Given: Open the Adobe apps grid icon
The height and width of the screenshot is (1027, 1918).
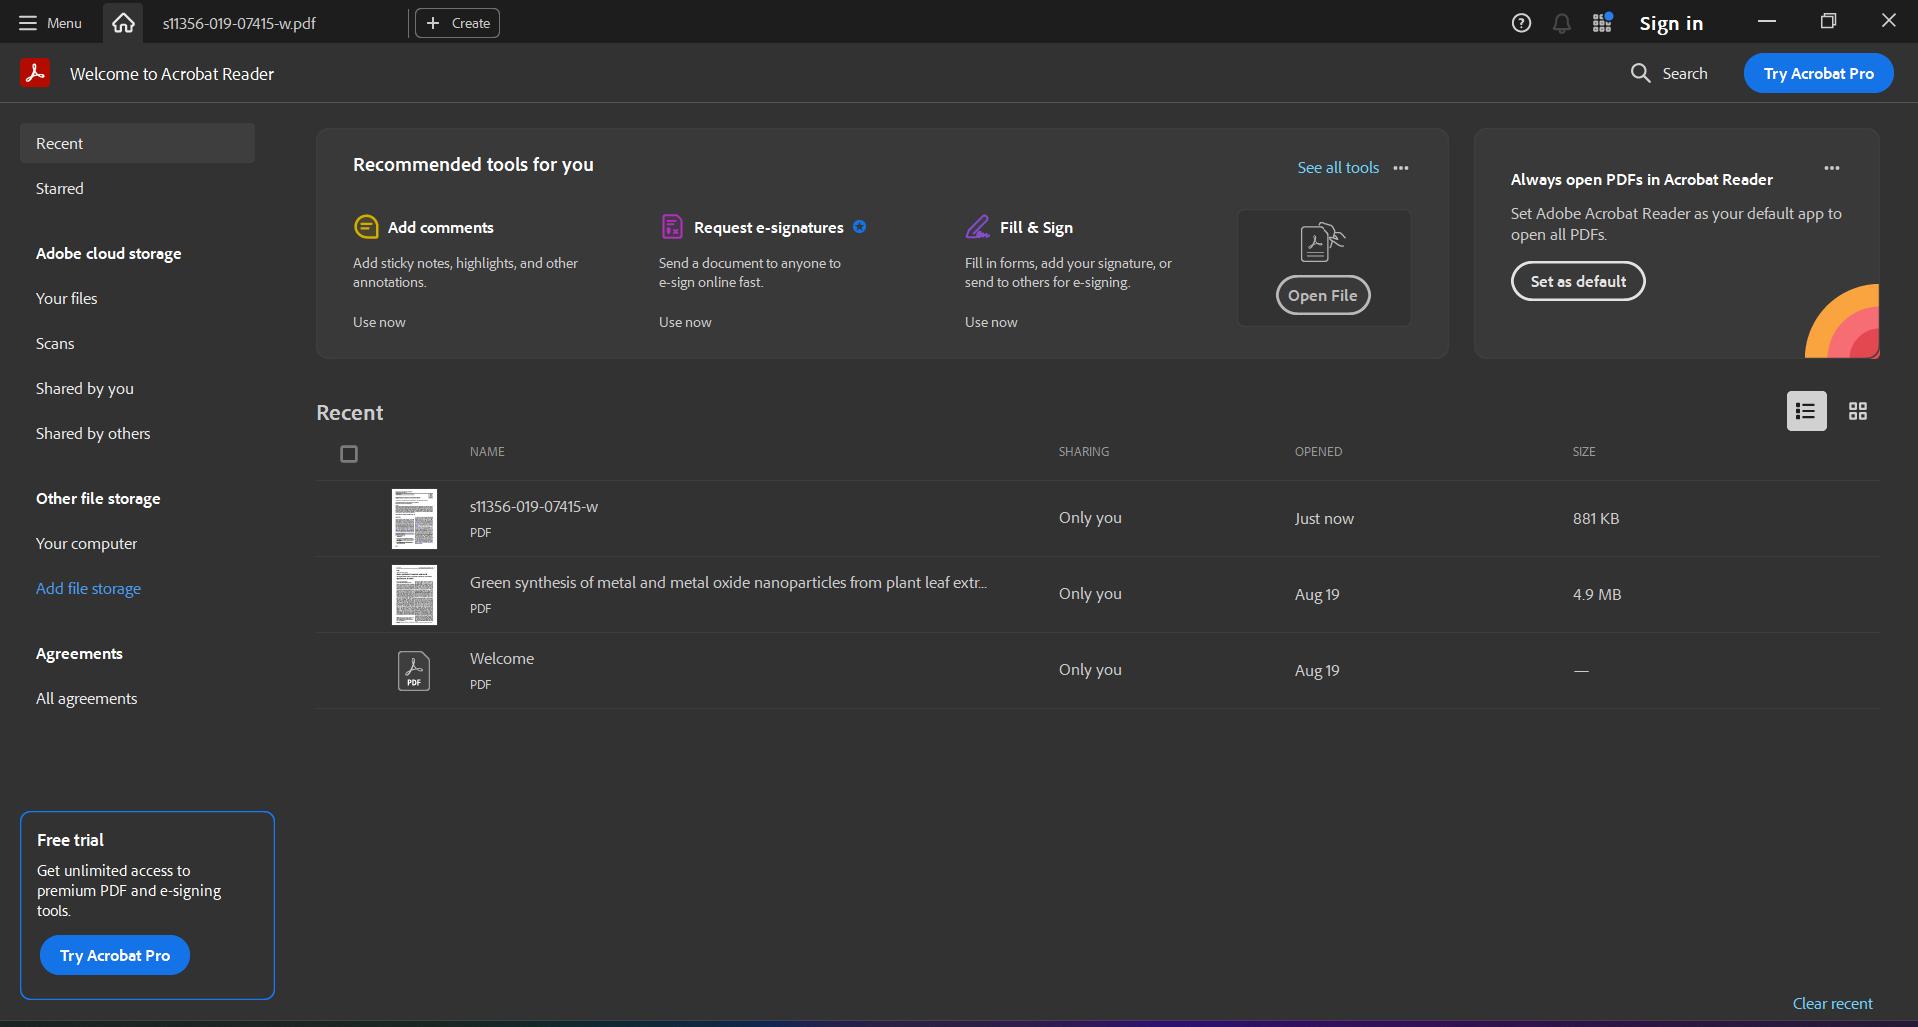Looking at the screenshot, I should [x=1602, y=23].
